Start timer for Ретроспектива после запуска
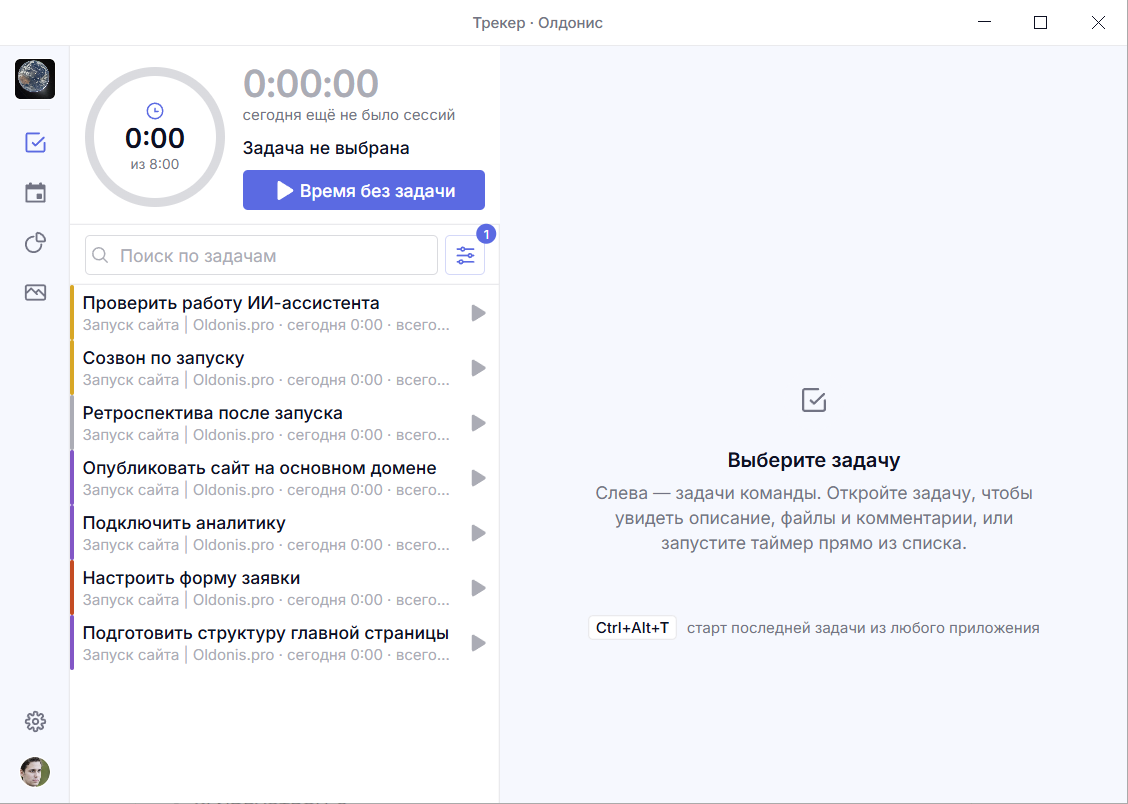1128x804 pixels. (x=478, y=423)
